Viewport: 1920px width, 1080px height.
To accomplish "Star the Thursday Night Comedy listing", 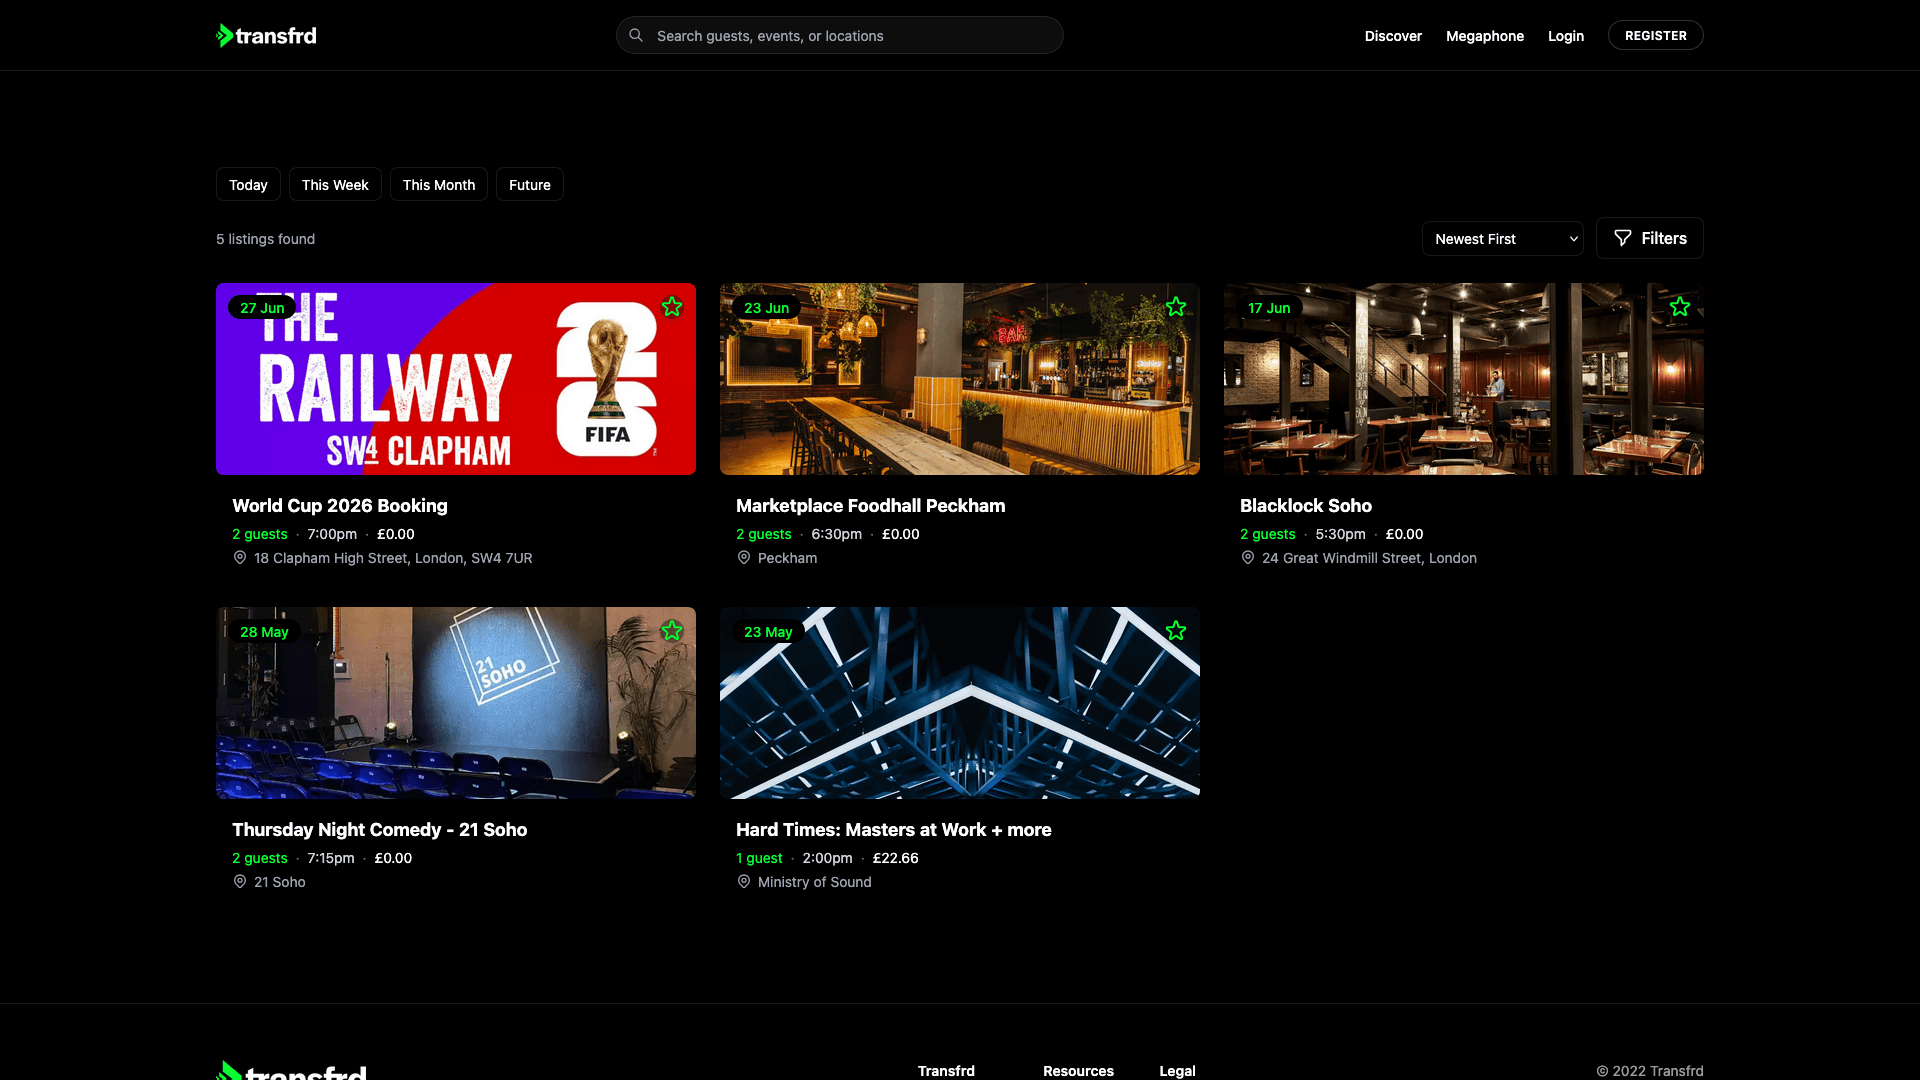I will pyautogui.click(x=672, y=631).
